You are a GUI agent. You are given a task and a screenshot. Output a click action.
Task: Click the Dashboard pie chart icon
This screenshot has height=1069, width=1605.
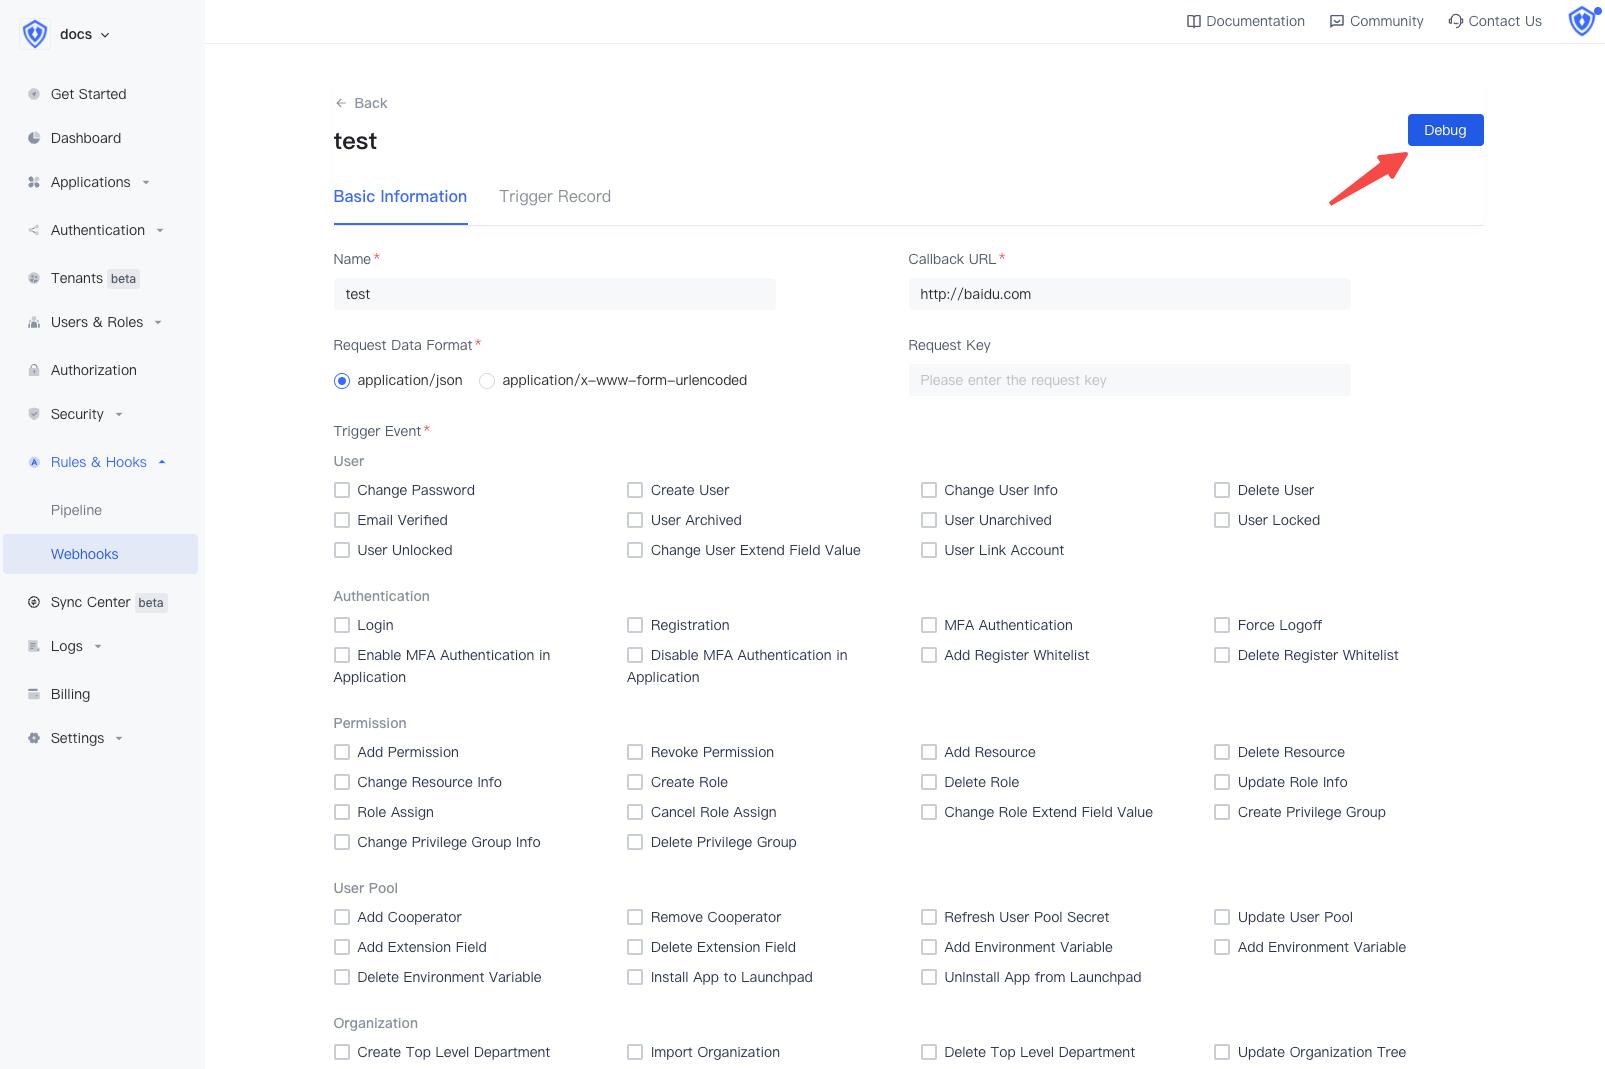pyautogui.click(x=34, y=138)
